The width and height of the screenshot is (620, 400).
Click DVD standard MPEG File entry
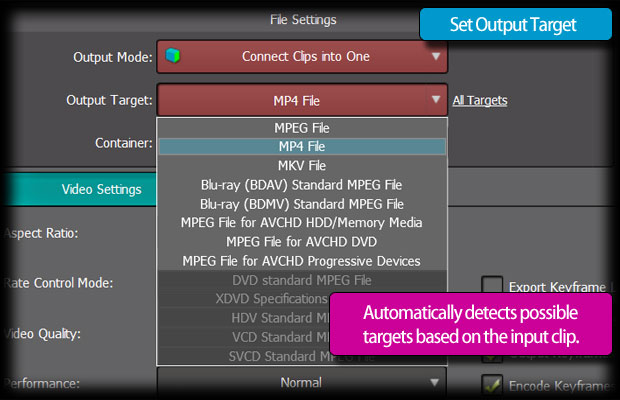[x=302, y=280]
